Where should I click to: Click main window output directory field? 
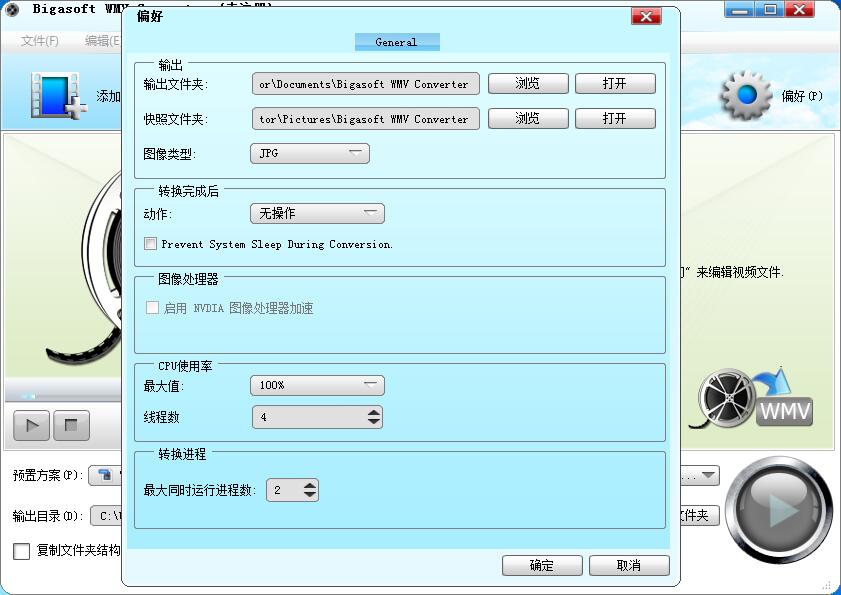point(106,516)
